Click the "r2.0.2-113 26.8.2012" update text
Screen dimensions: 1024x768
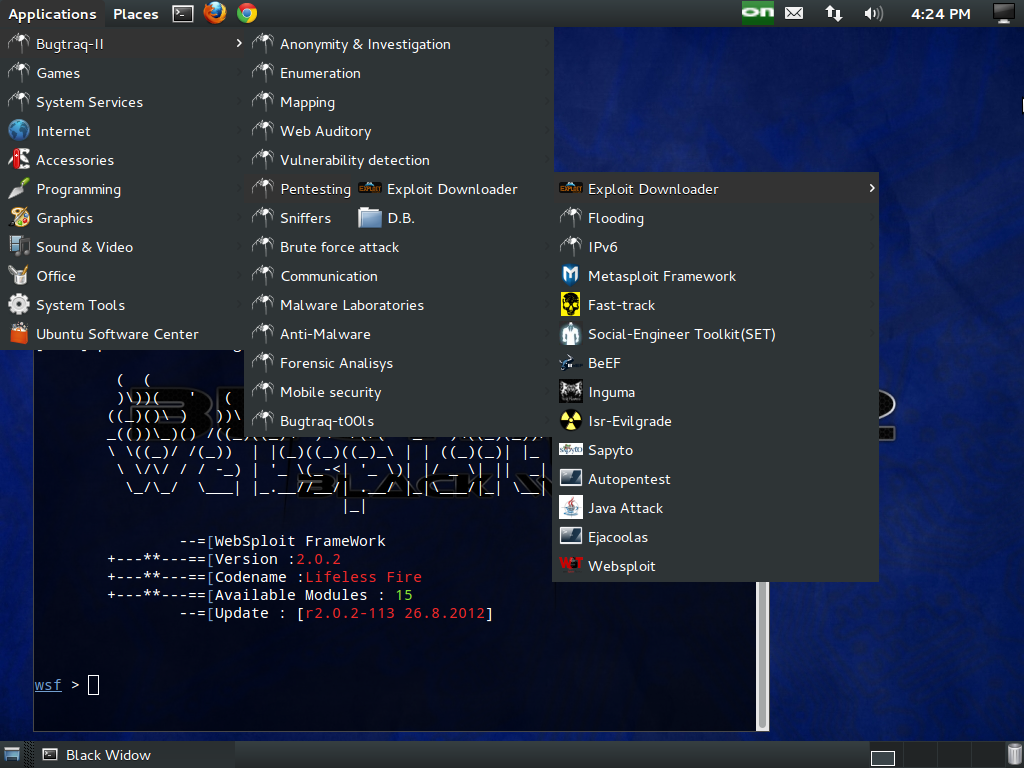(x=395, y=613)
